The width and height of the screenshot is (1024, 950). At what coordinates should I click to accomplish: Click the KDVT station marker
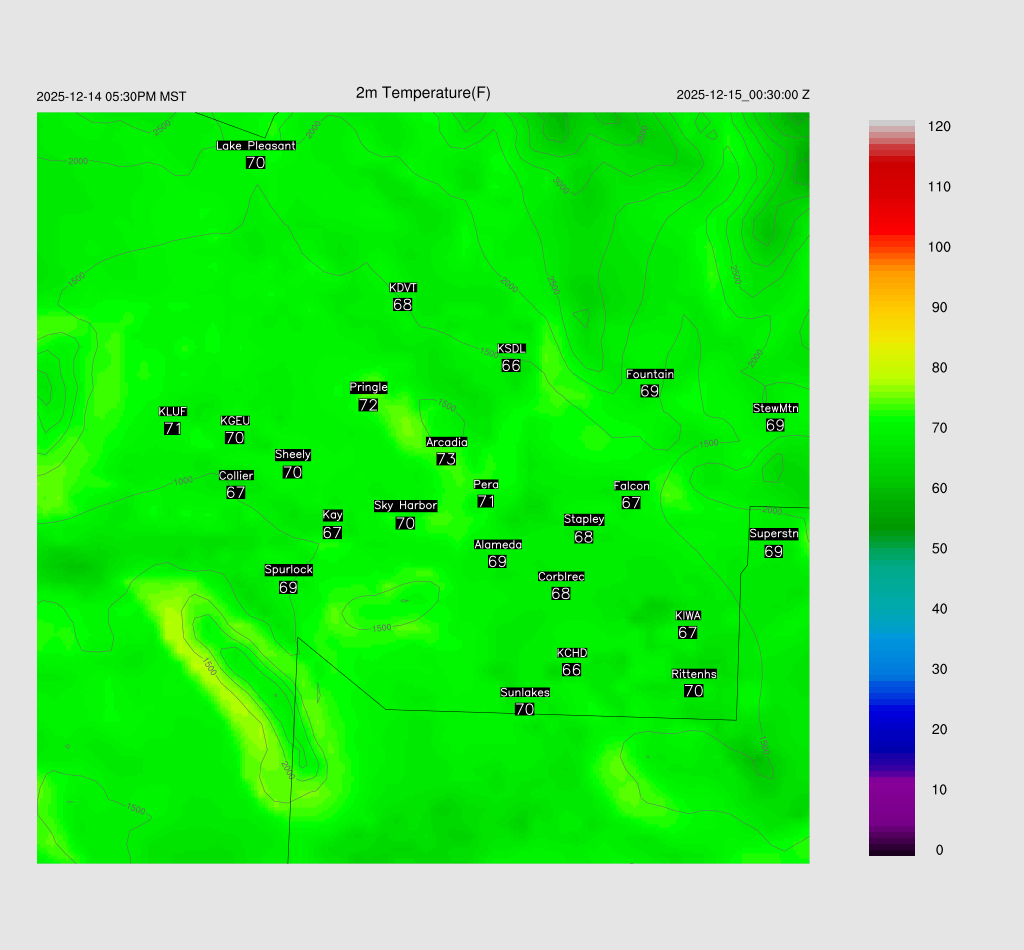coord(403,288)
